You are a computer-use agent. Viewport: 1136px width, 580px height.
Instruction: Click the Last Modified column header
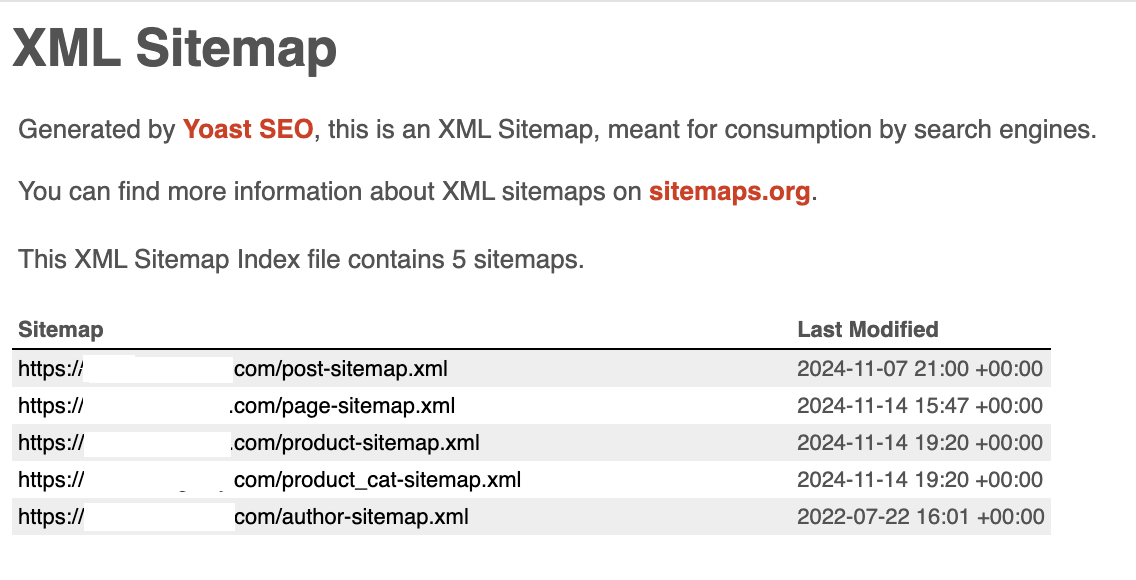pos(868,329)
